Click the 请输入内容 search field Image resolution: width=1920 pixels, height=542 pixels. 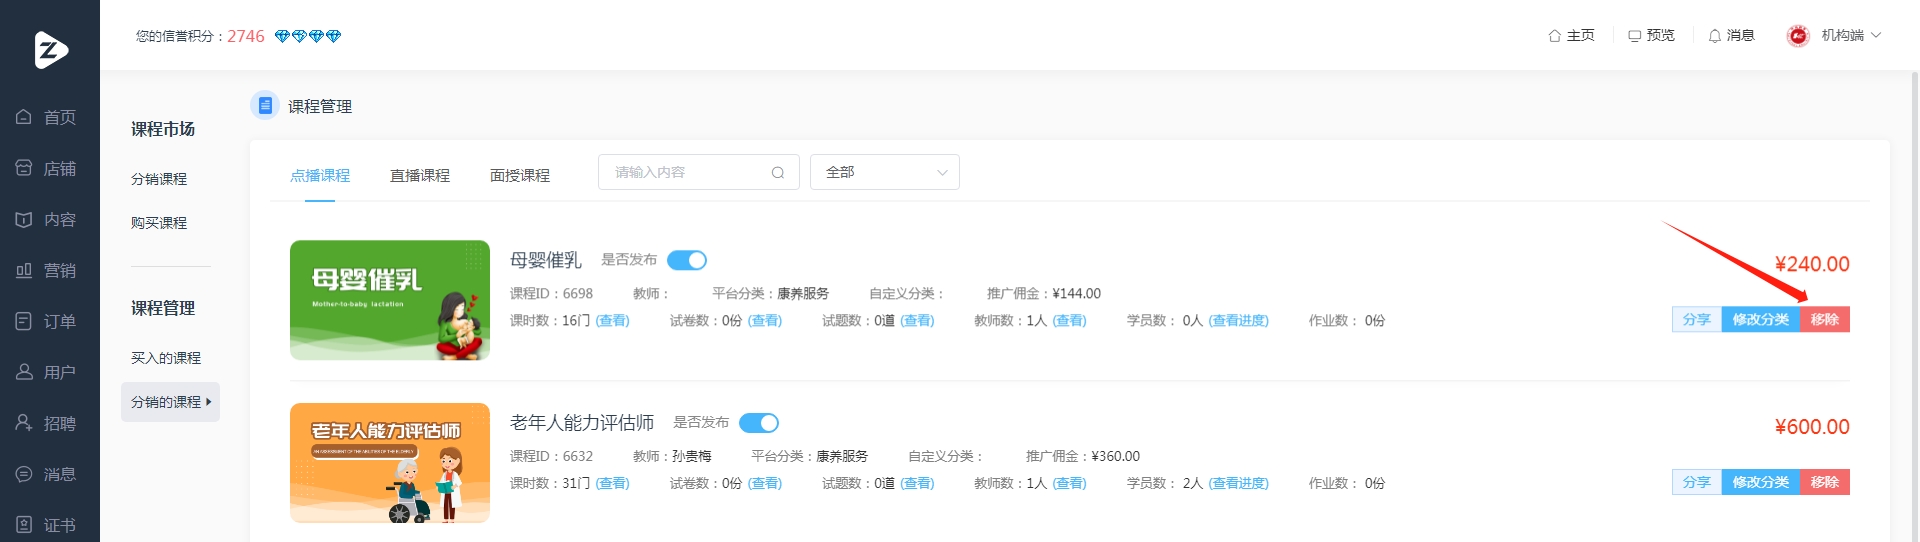pyautogui.click(x=699, y=172)
